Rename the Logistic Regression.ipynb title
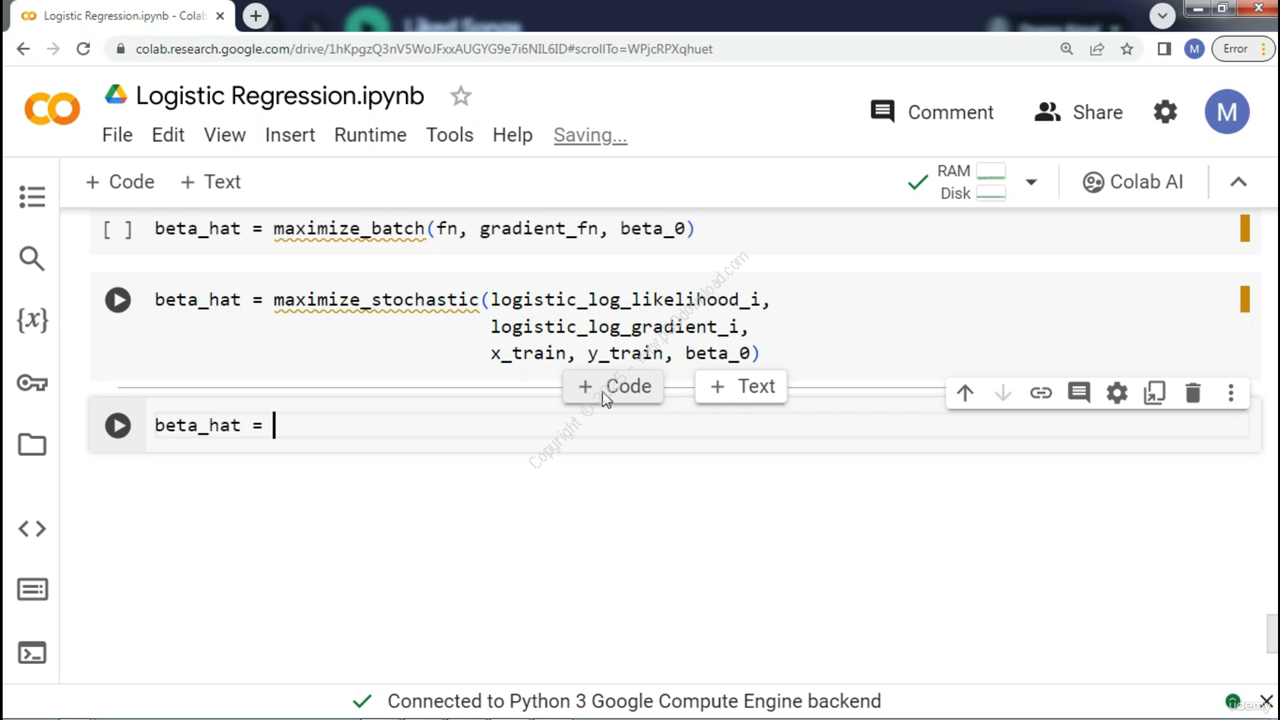1280x720 pixels. (x=280, y=96)
